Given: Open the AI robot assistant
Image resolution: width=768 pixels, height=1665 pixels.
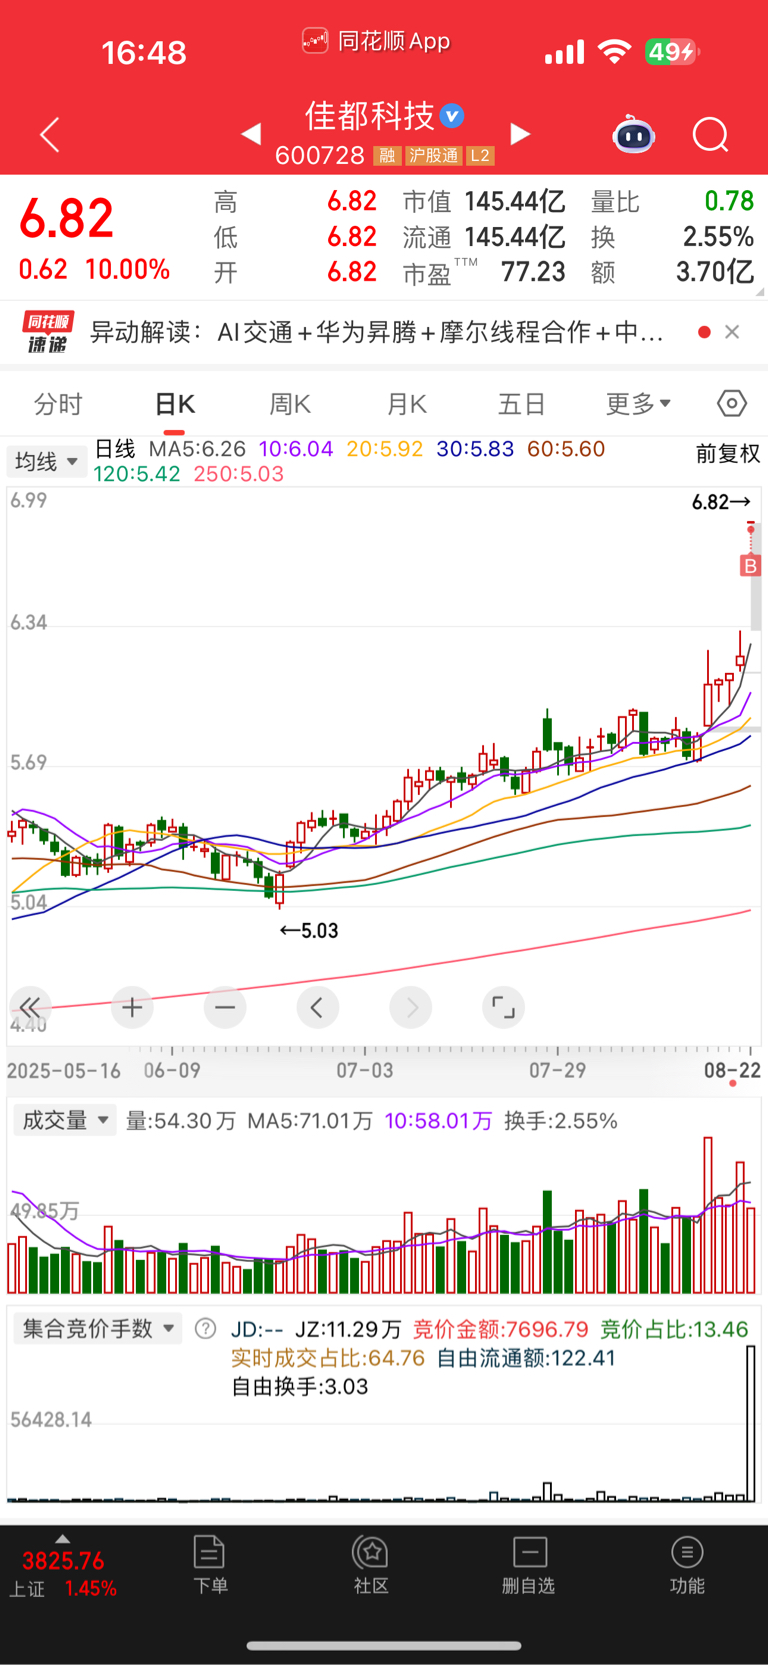Looking at the screenshot, I should 633,134.
